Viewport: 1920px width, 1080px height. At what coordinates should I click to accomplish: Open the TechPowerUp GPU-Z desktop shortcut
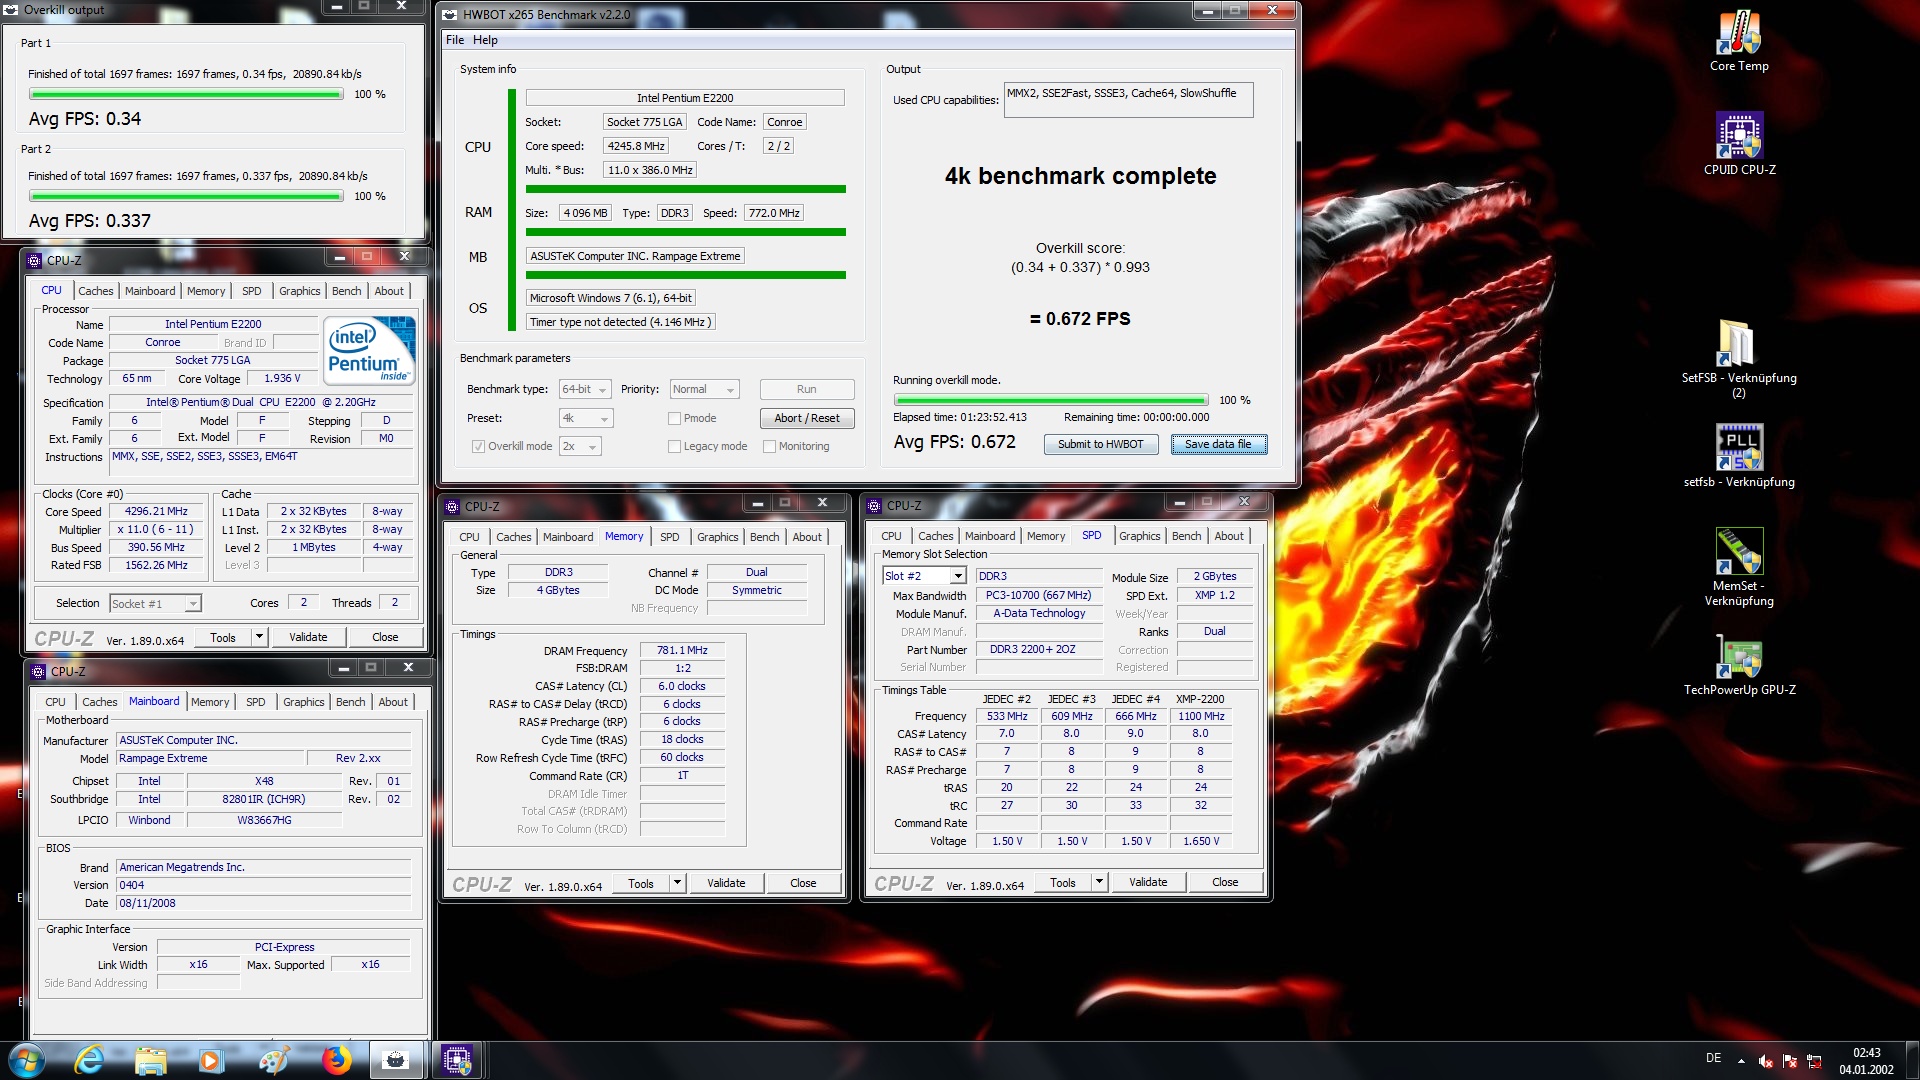click(1739, 666)
